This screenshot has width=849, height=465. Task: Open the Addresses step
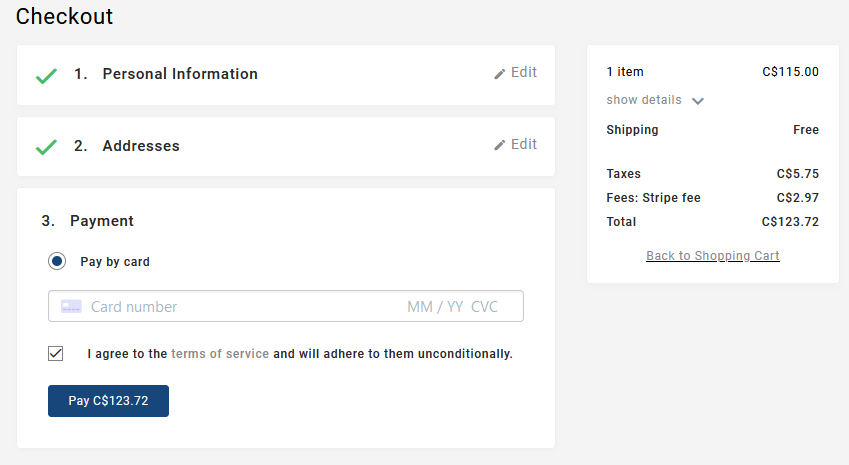[x=141, y=146]
